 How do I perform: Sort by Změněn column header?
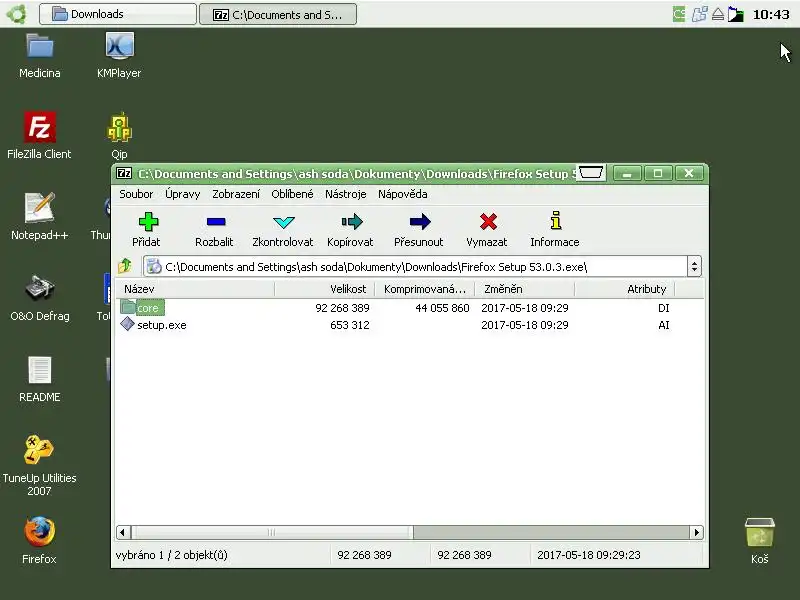524,289
